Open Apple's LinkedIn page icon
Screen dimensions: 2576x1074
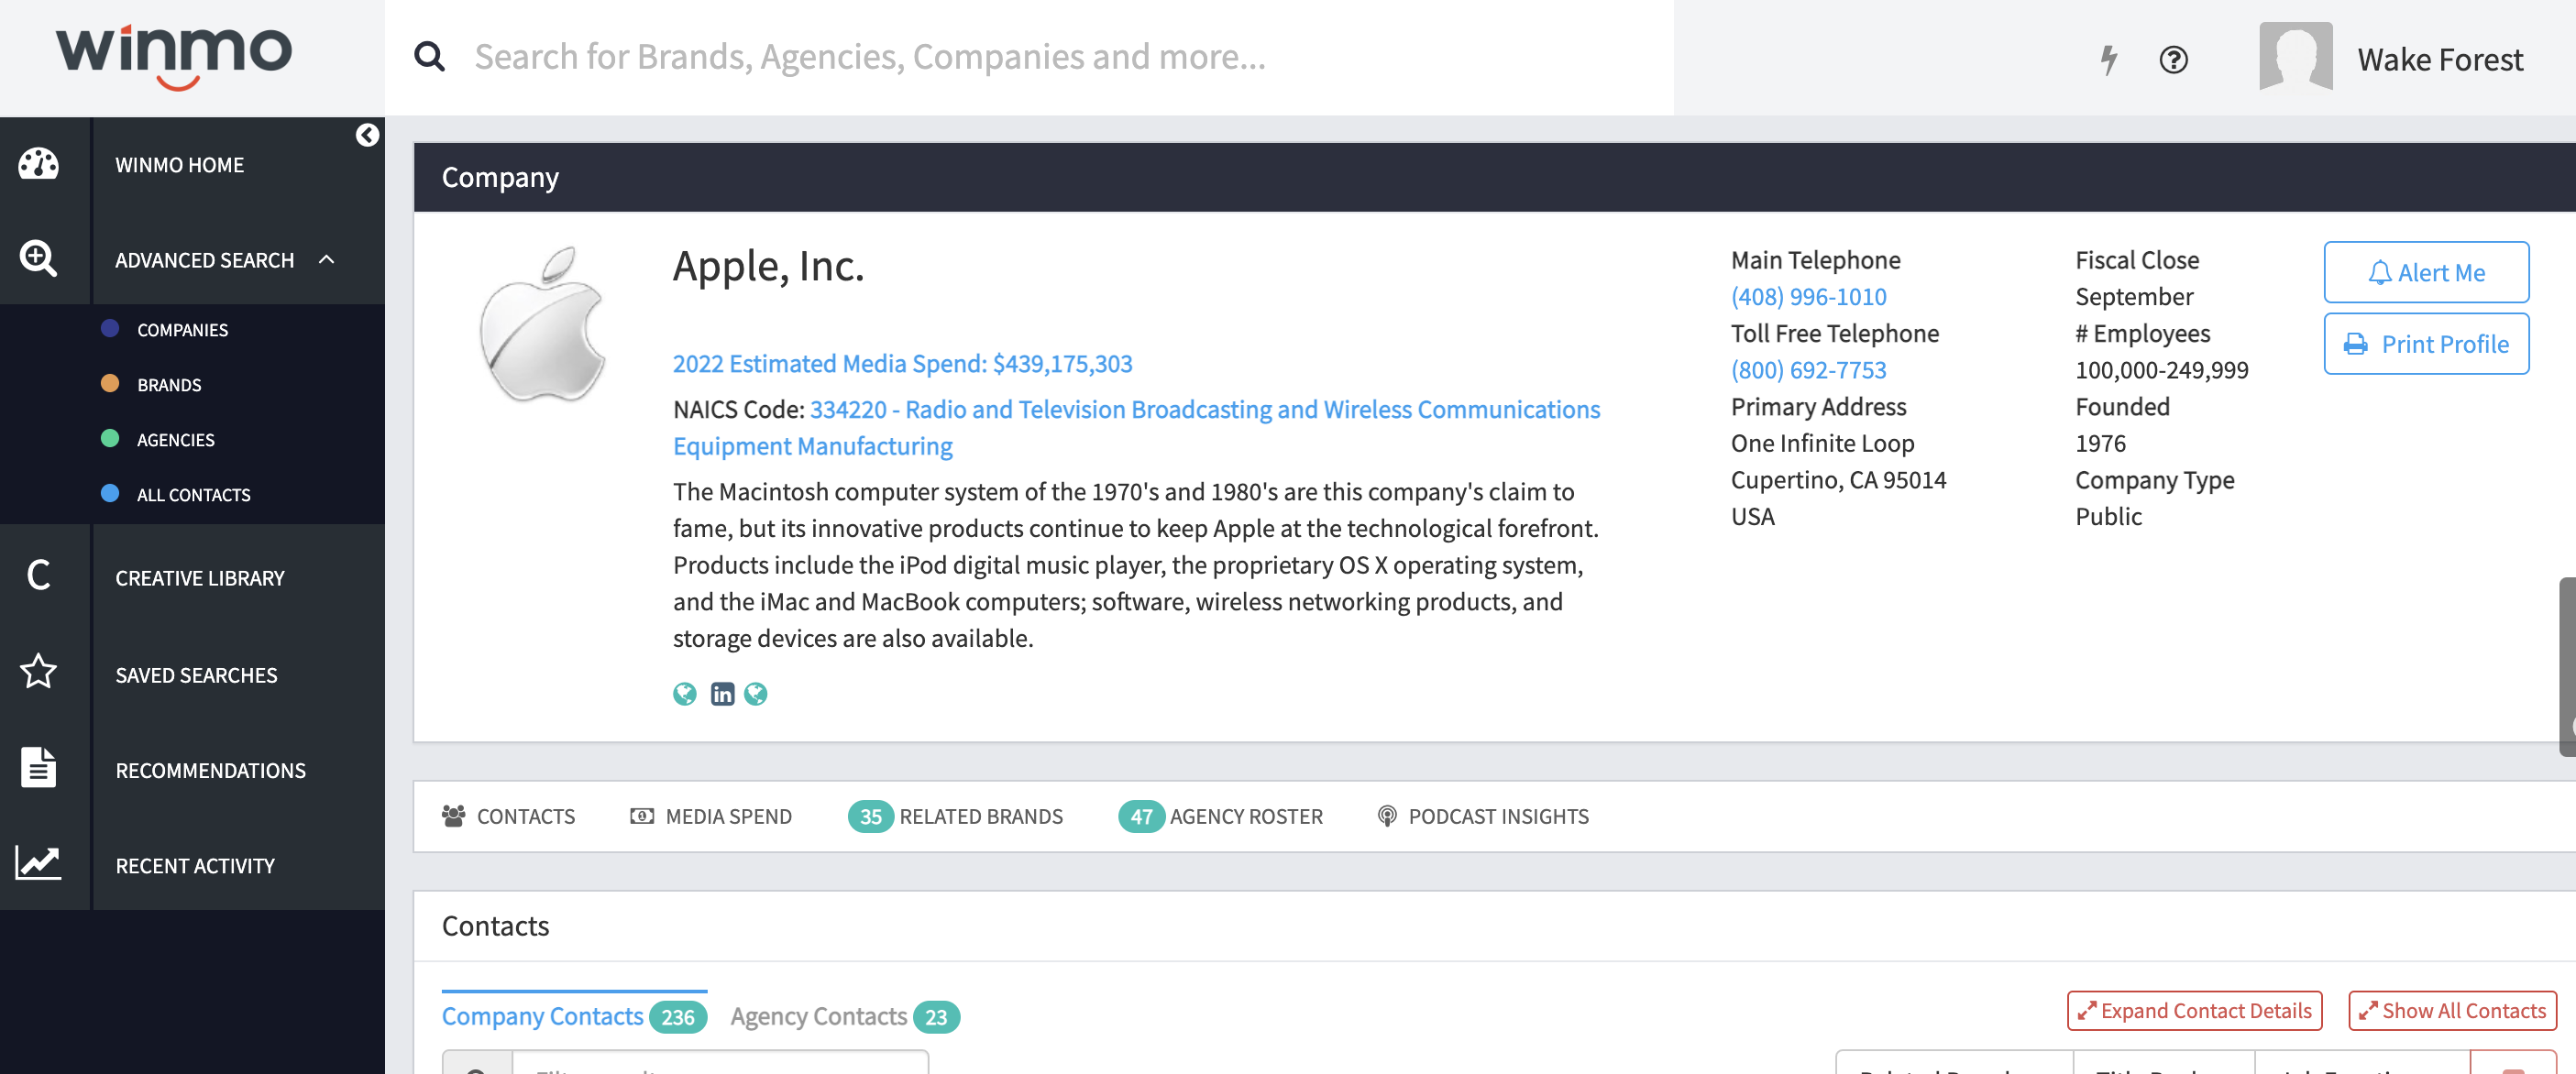tap(721, 694)
